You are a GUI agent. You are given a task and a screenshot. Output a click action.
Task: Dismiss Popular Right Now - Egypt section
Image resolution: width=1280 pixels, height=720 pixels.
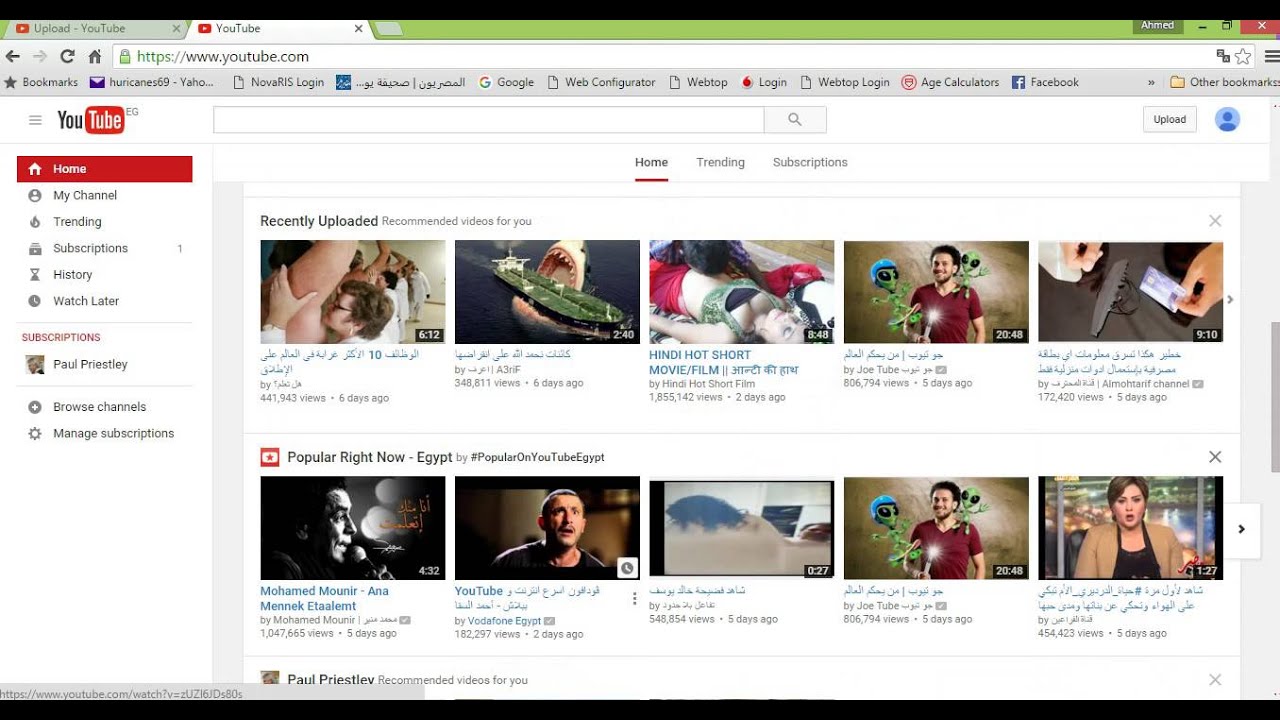tap(1215, 457)
